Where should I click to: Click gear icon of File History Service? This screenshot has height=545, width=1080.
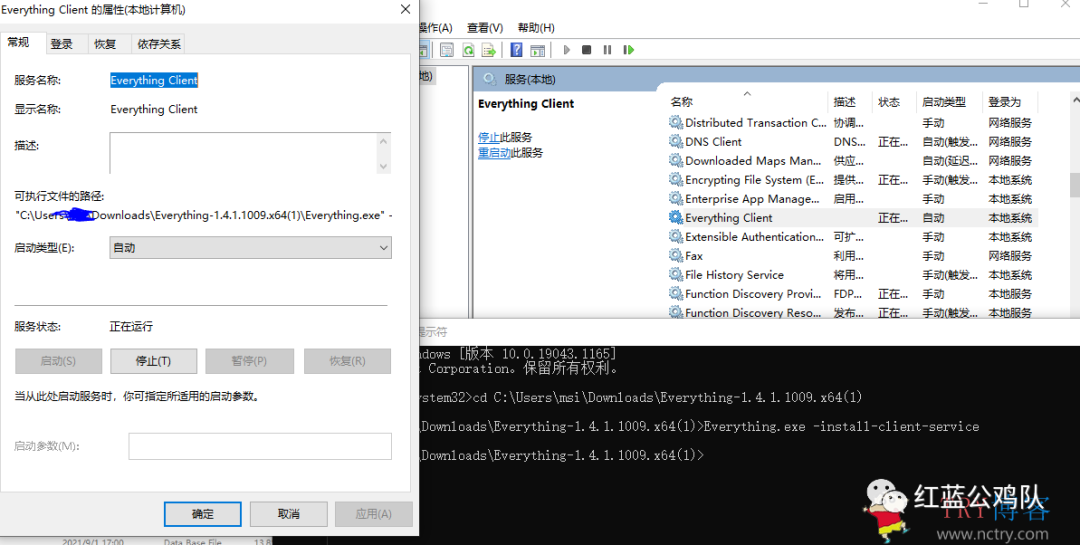[x=676, y=274]
